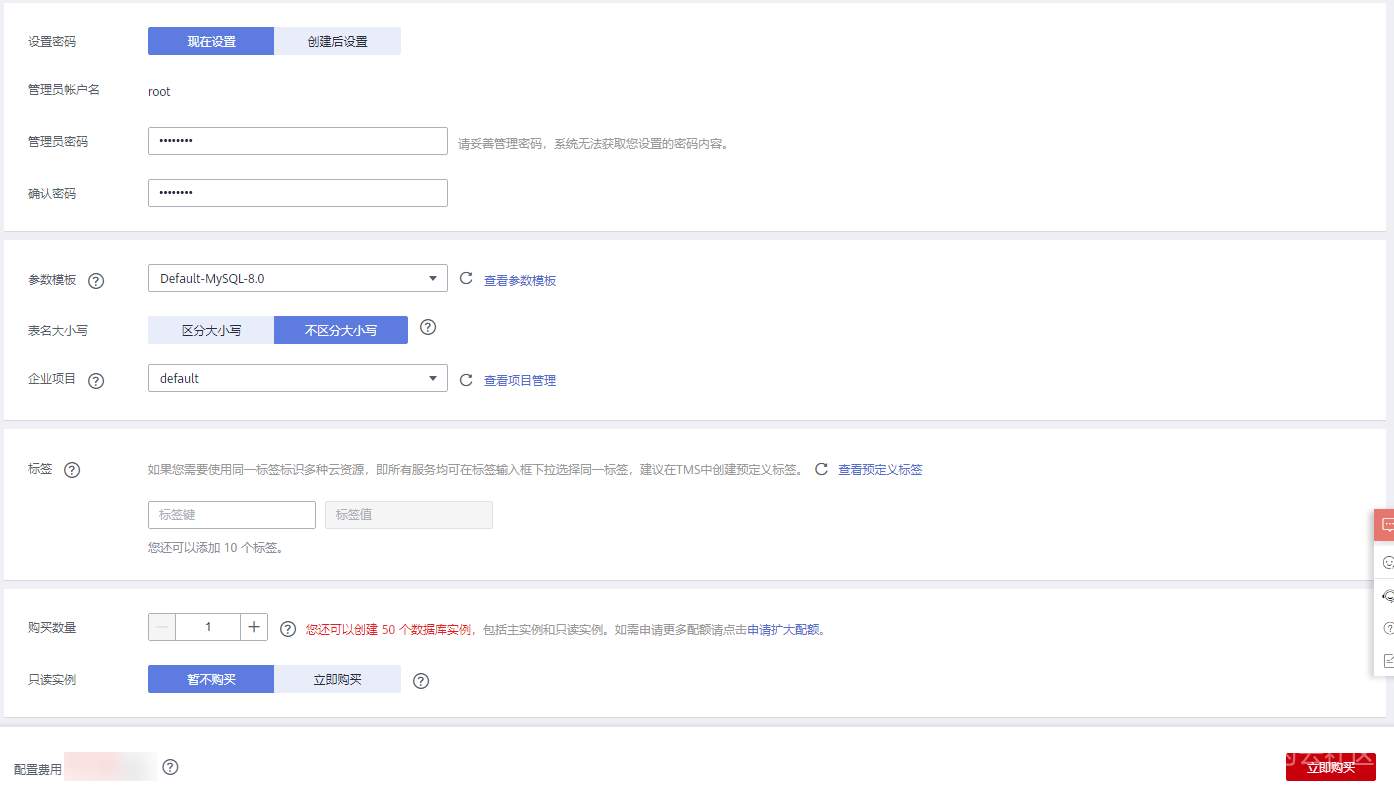Refresh the 参数模板 list
This screenshot has width=1394, height=795.
[x=466, y=279]
